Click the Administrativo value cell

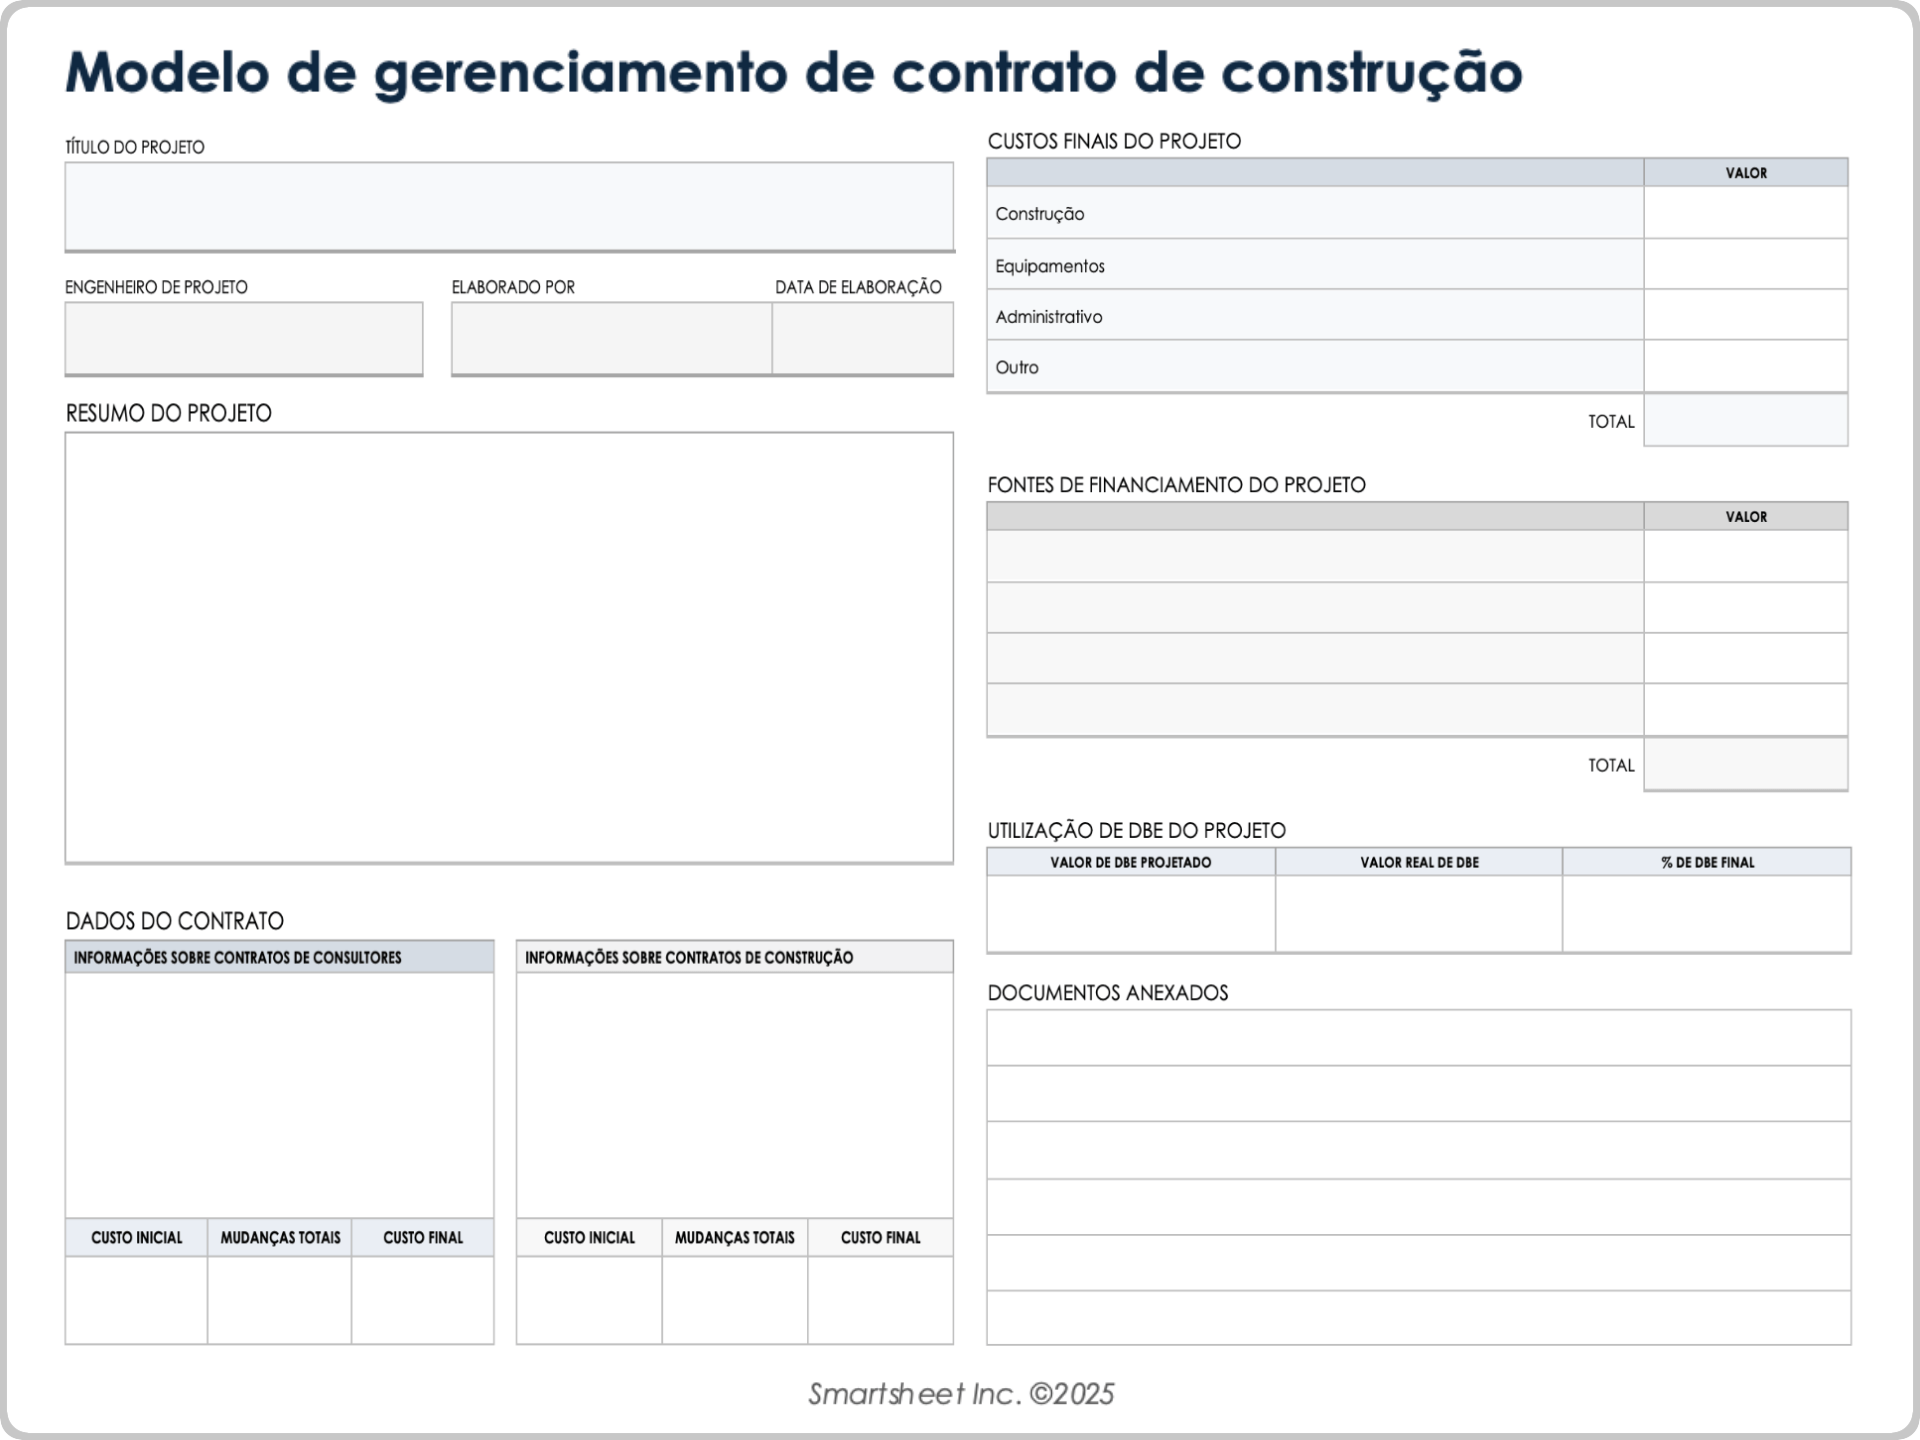point(1745,316)
